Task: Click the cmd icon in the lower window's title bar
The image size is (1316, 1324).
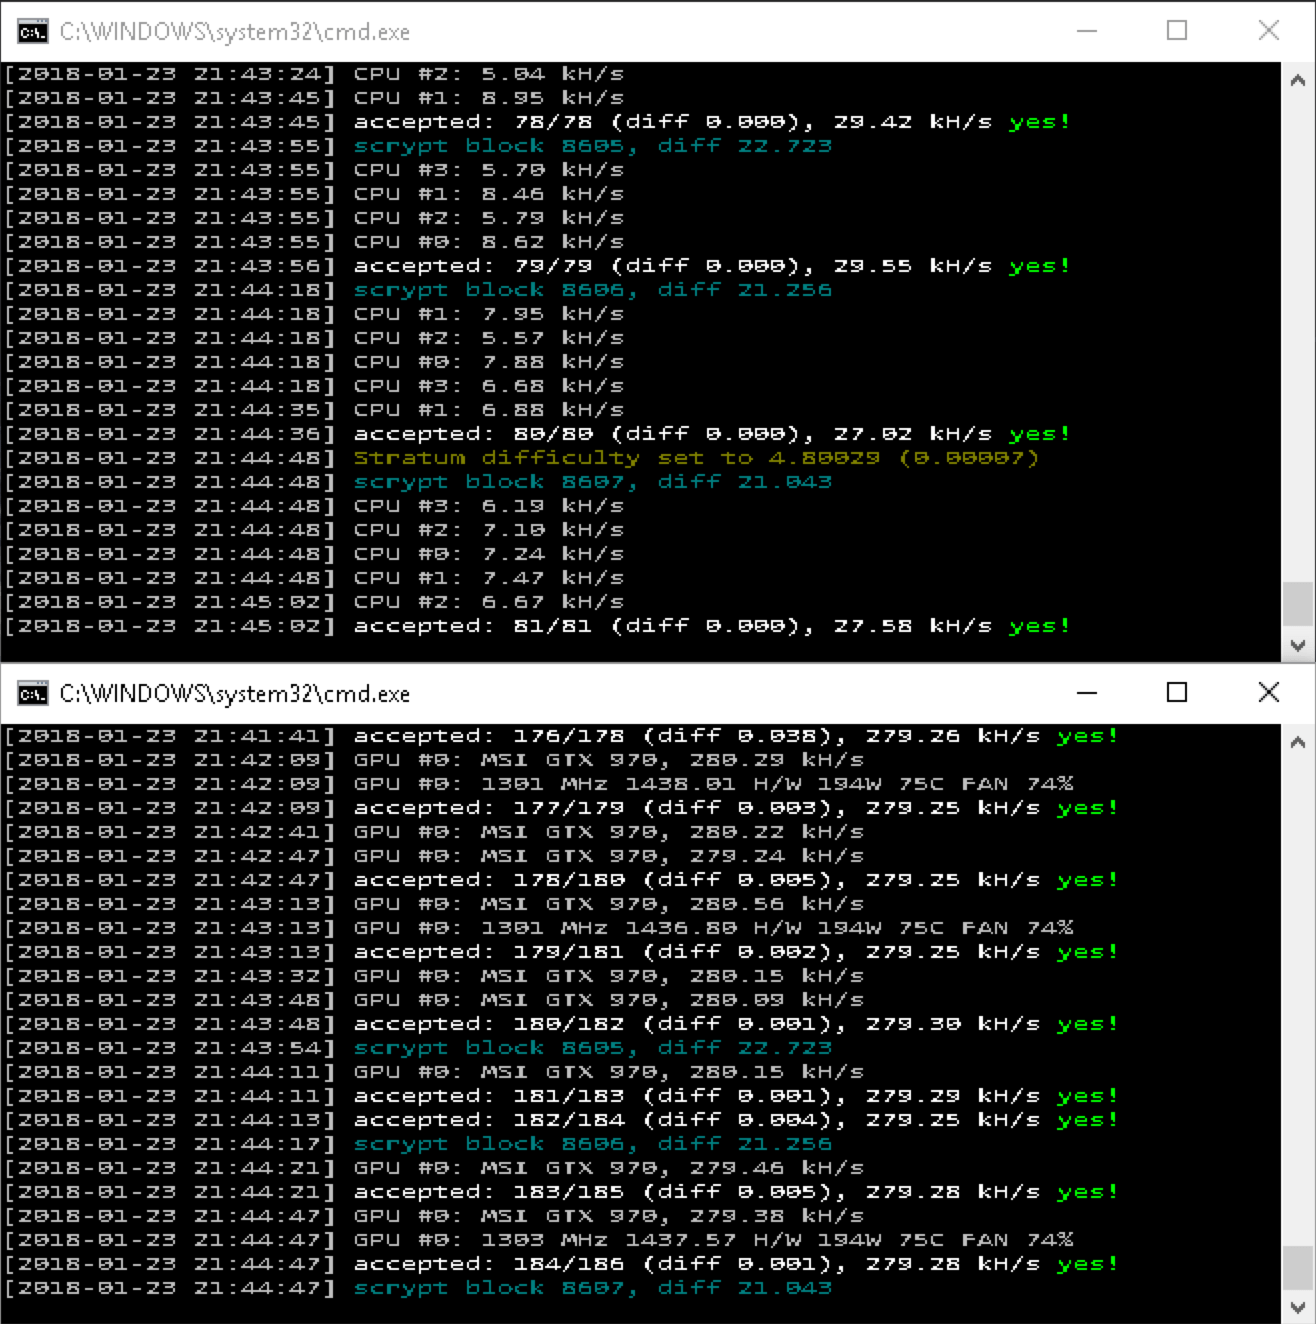Action: point(32,693)
